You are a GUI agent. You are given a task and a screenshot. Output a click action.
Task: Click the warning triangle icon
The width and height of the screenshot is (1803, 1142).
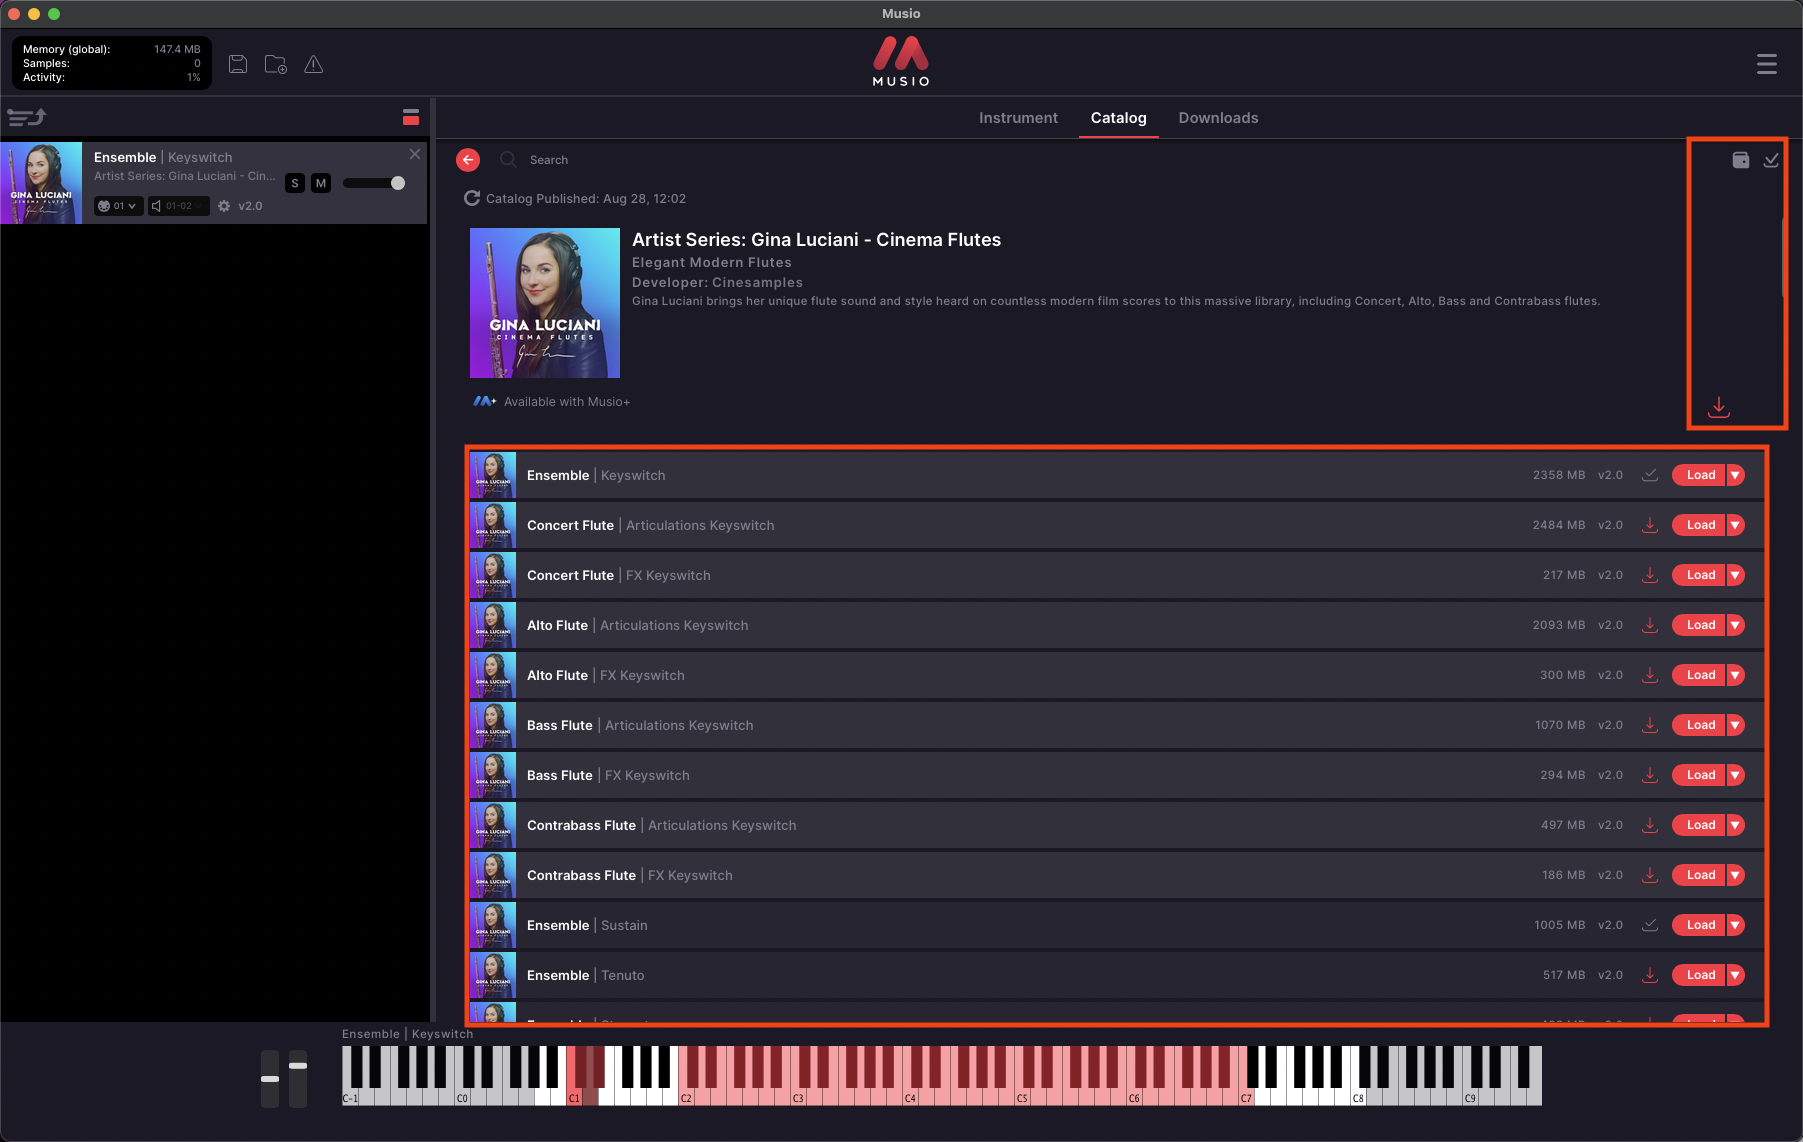pyautogui.click(x=314, y=64)
